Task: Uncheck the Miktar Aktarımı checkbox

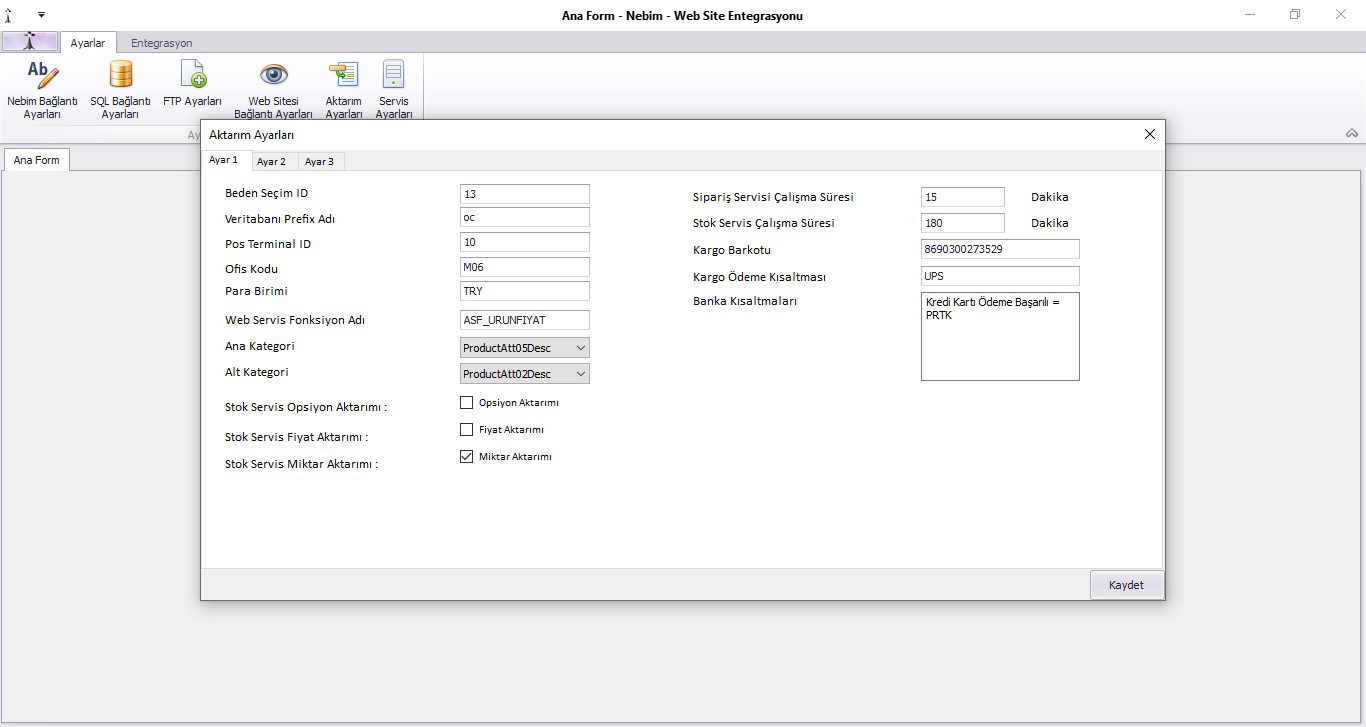Action: (x=466, y=456)
